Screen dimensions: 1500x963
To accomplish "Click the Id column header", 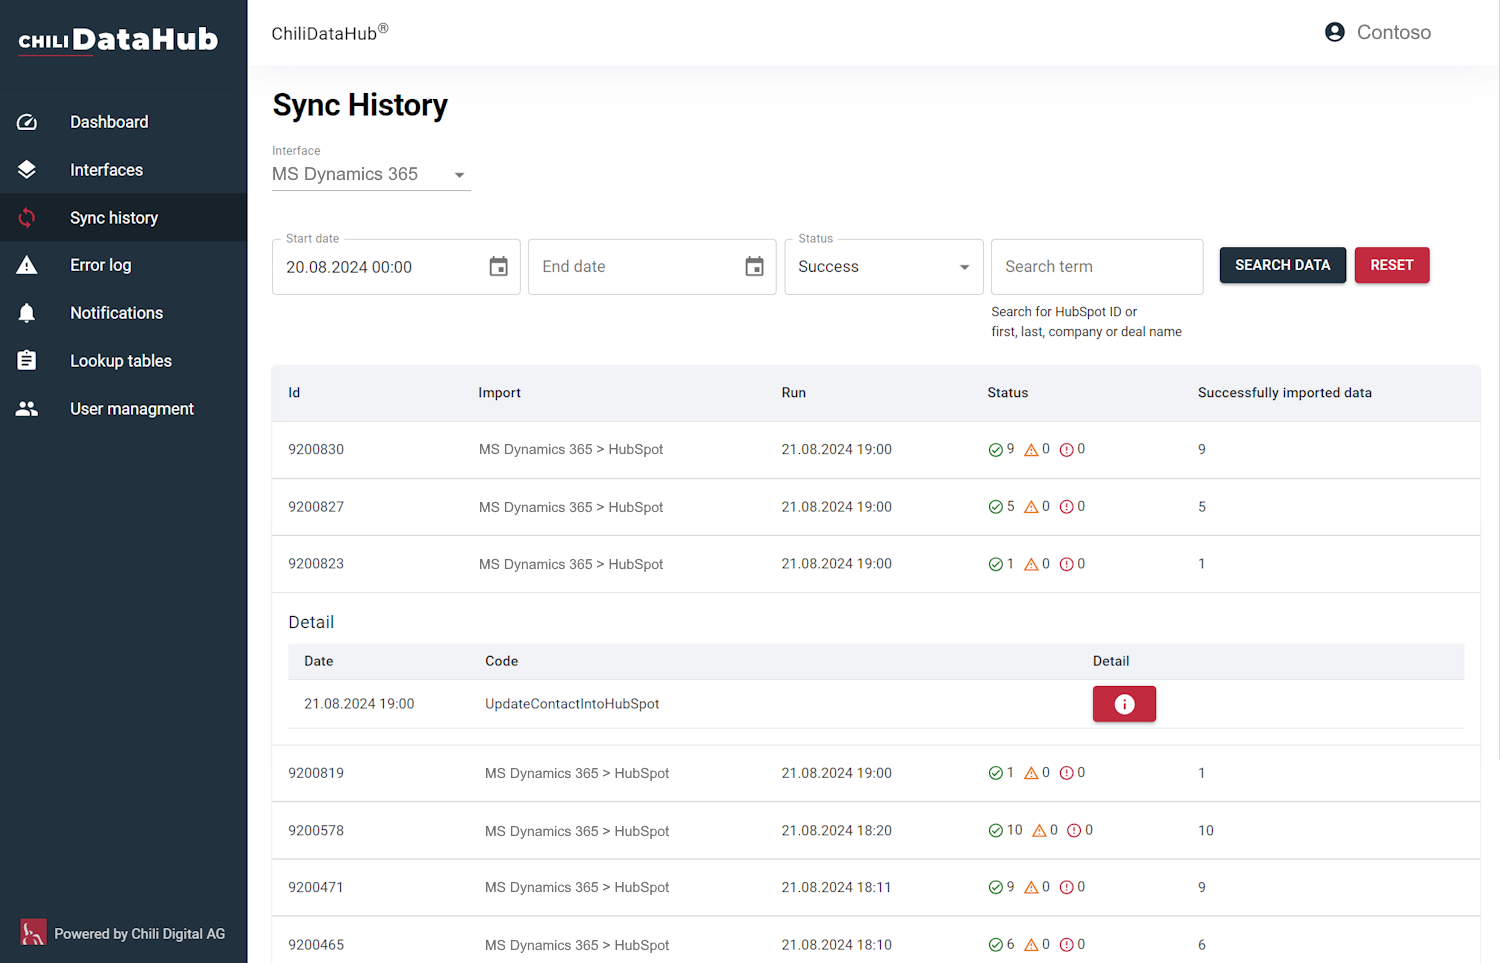I will (294, 393).
